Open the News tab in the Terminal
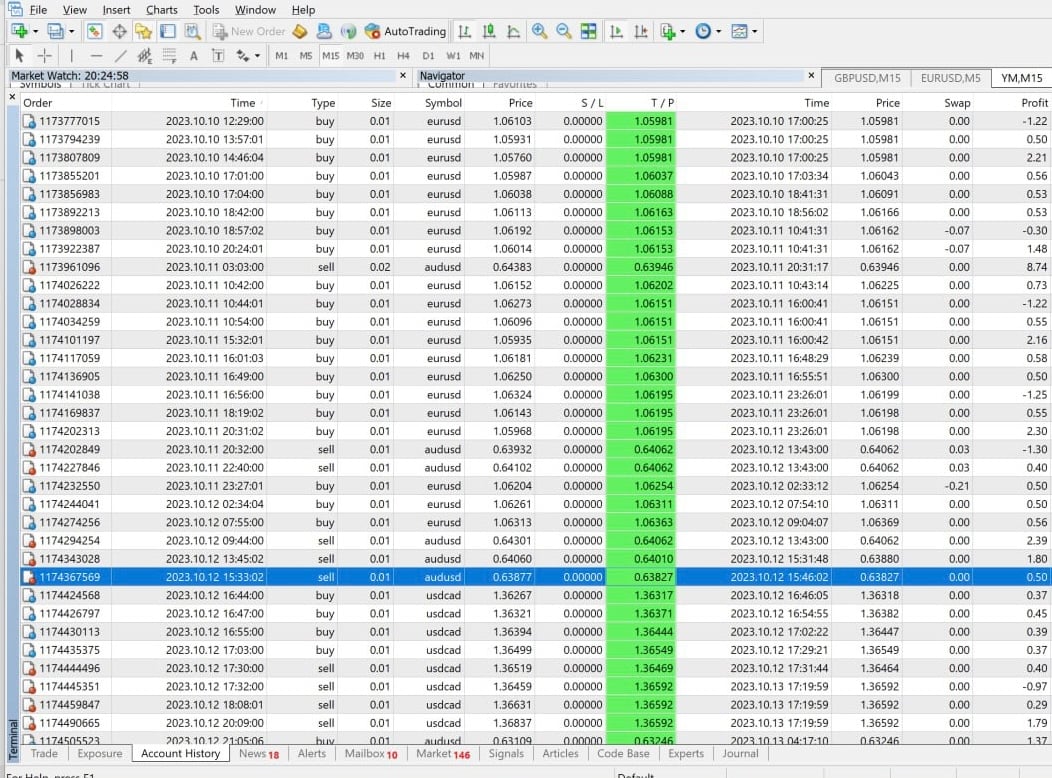 click(259, 753)
